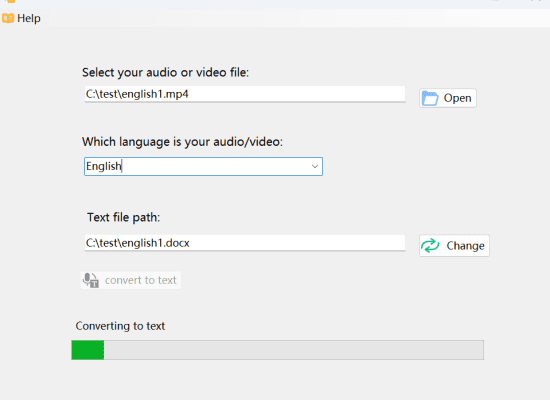Focus the audio or video file path field

pos(245,94)
